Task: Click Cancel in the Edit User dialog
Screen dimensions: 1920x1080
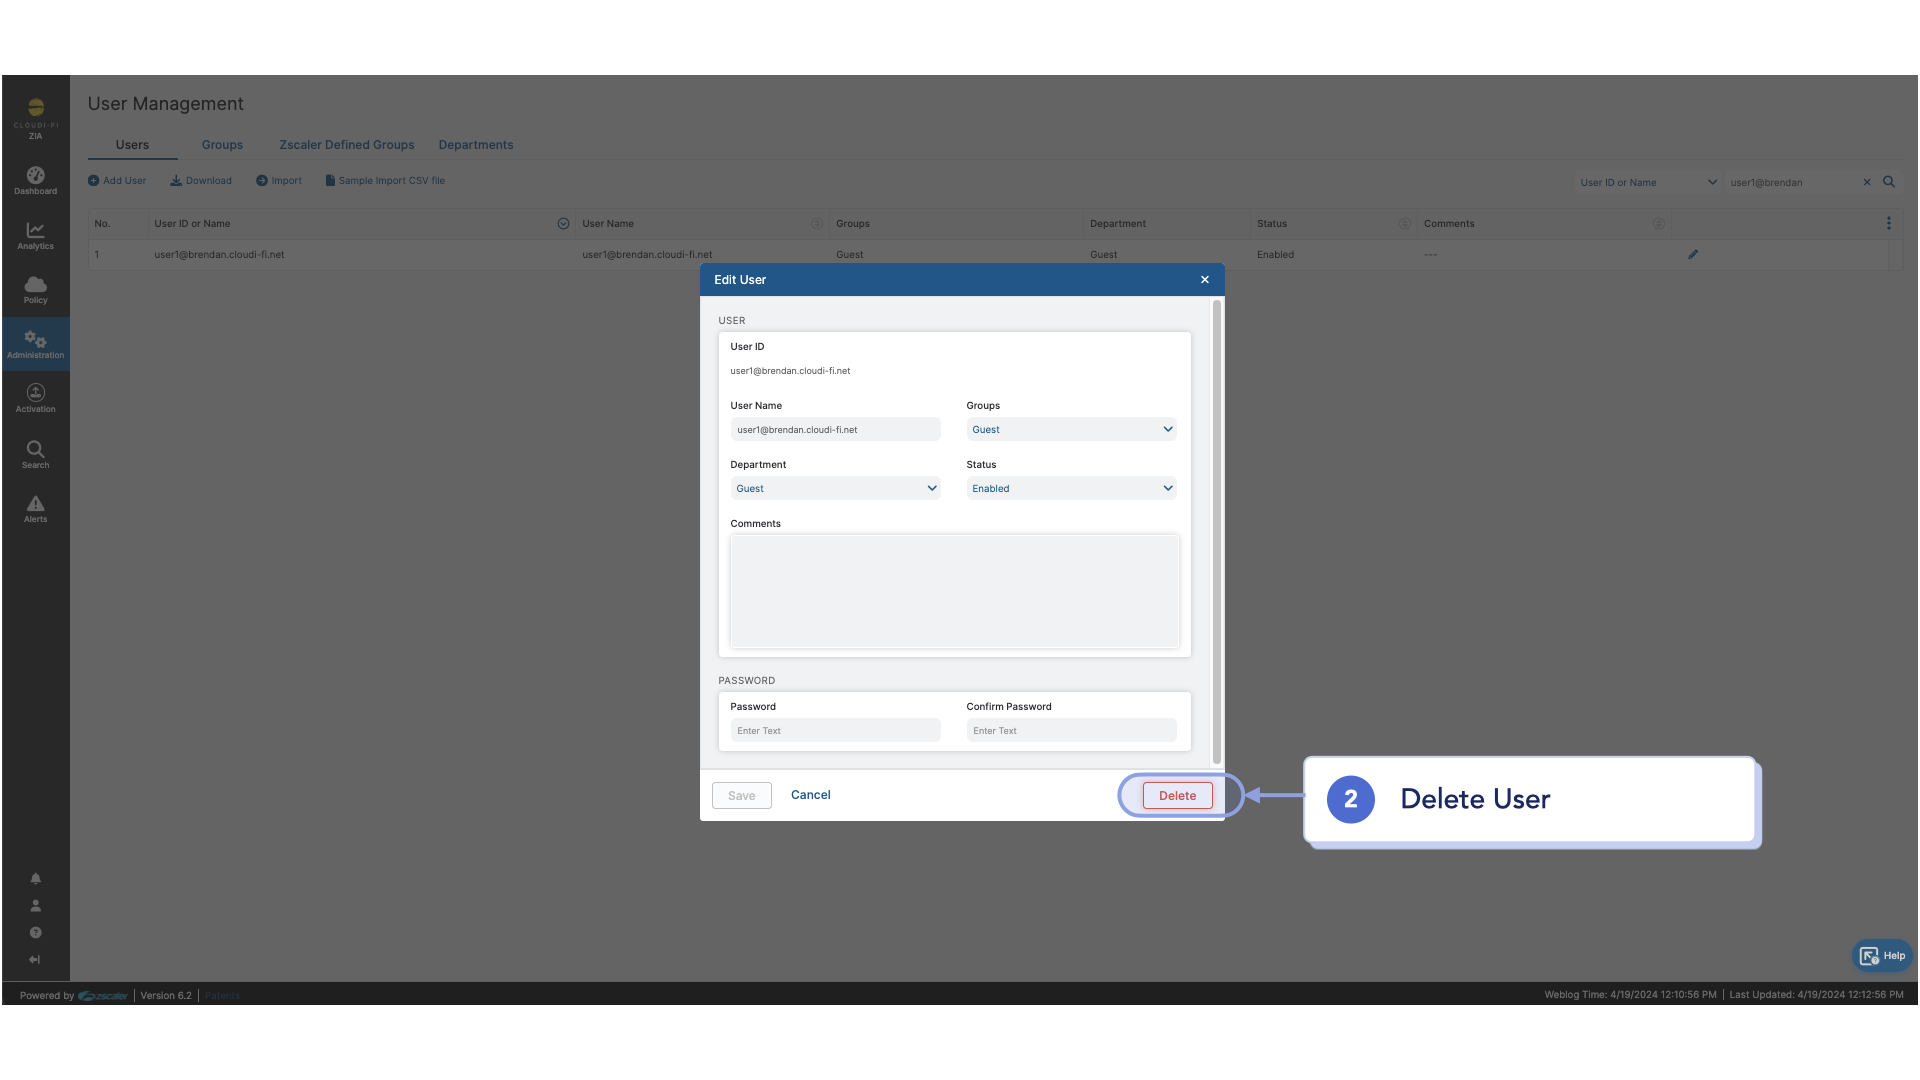Action: click(x=810, y=795)
